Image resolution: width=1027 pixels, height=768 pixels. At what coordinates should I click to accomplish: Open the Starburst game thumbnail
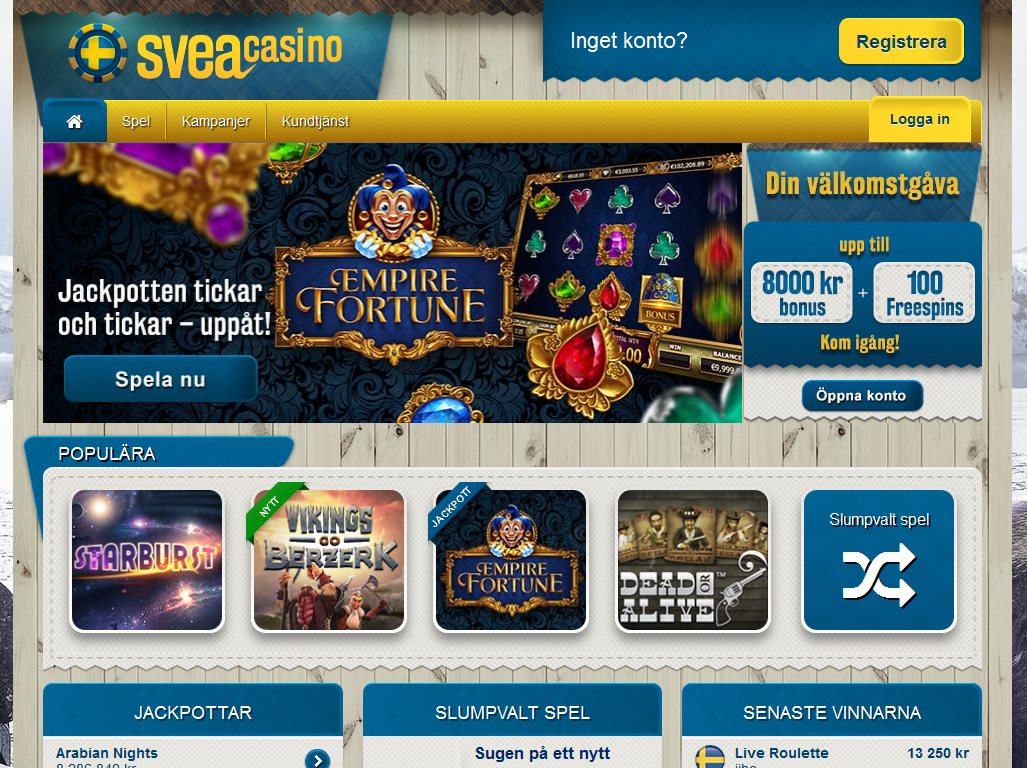[x=147, y=560]
